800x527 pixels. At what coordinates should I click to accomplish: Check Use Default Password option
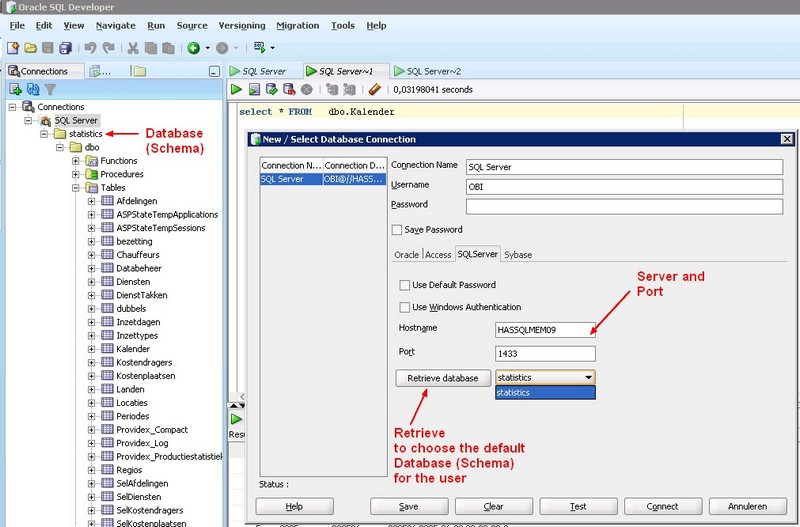[405, 285]
